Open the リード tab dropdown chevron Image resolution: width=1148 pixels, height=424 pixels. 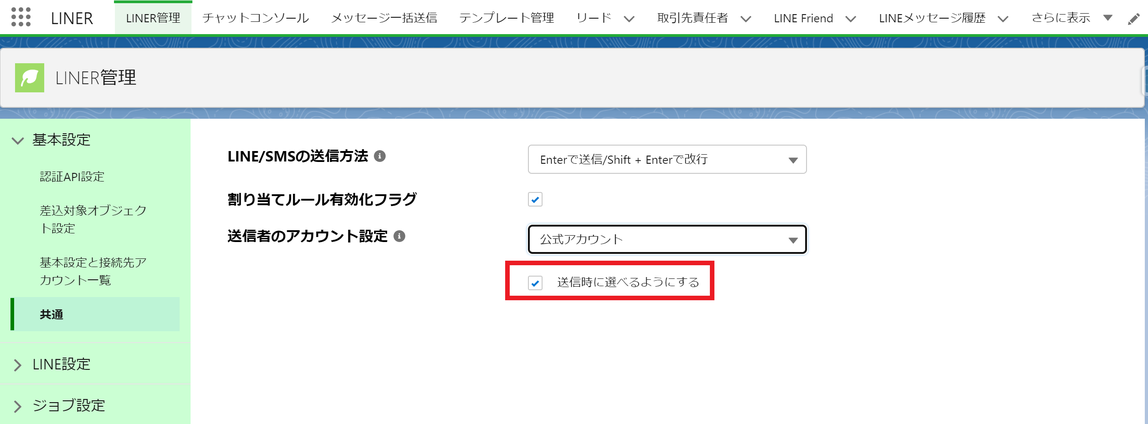click(x=629, y=19)
